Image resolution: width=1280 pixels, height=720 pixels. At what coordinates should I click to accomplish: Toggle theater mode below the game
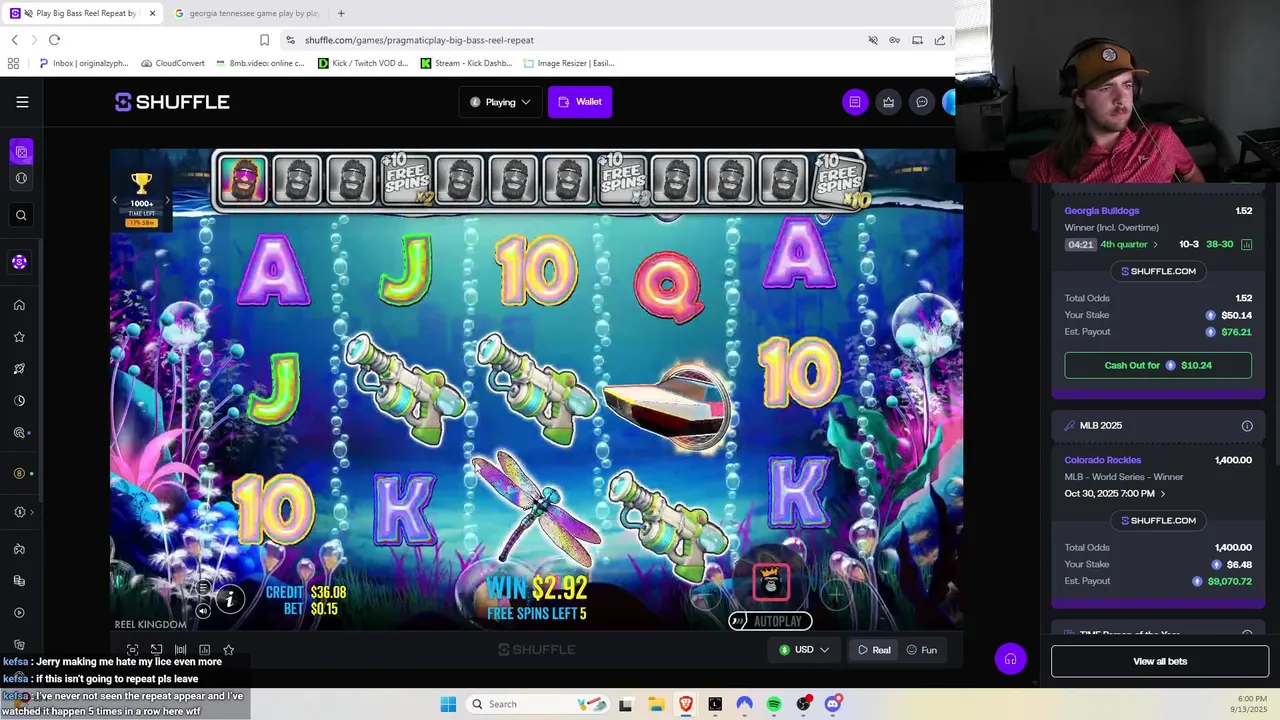coord(156,650)
